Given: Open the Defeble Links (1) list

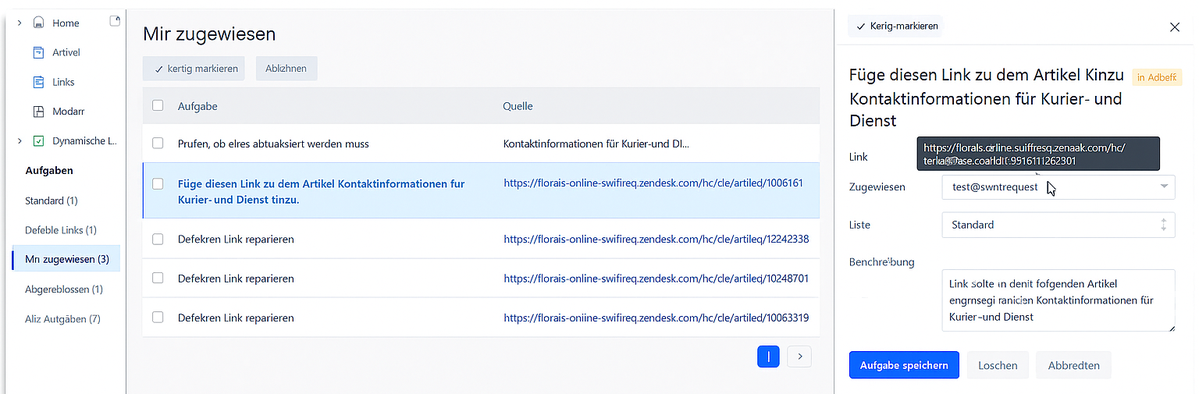Looking at the screenshot, I should pyautogui.click(x=60, y=230).
